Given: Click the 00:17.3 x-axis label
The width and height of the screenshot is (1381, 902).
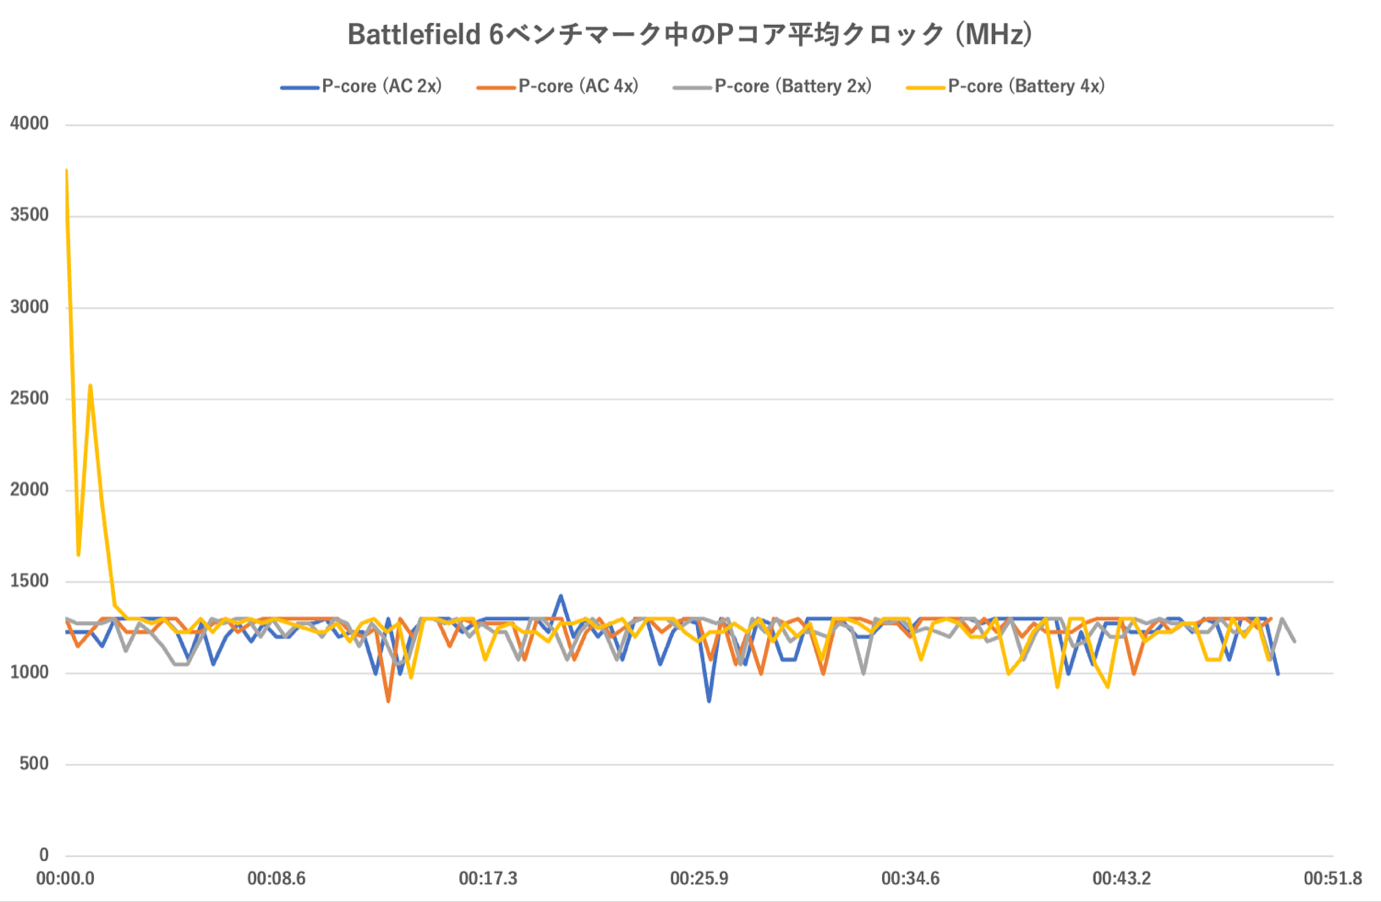Looking at the screenshot, I should click(x=488, y=879).
